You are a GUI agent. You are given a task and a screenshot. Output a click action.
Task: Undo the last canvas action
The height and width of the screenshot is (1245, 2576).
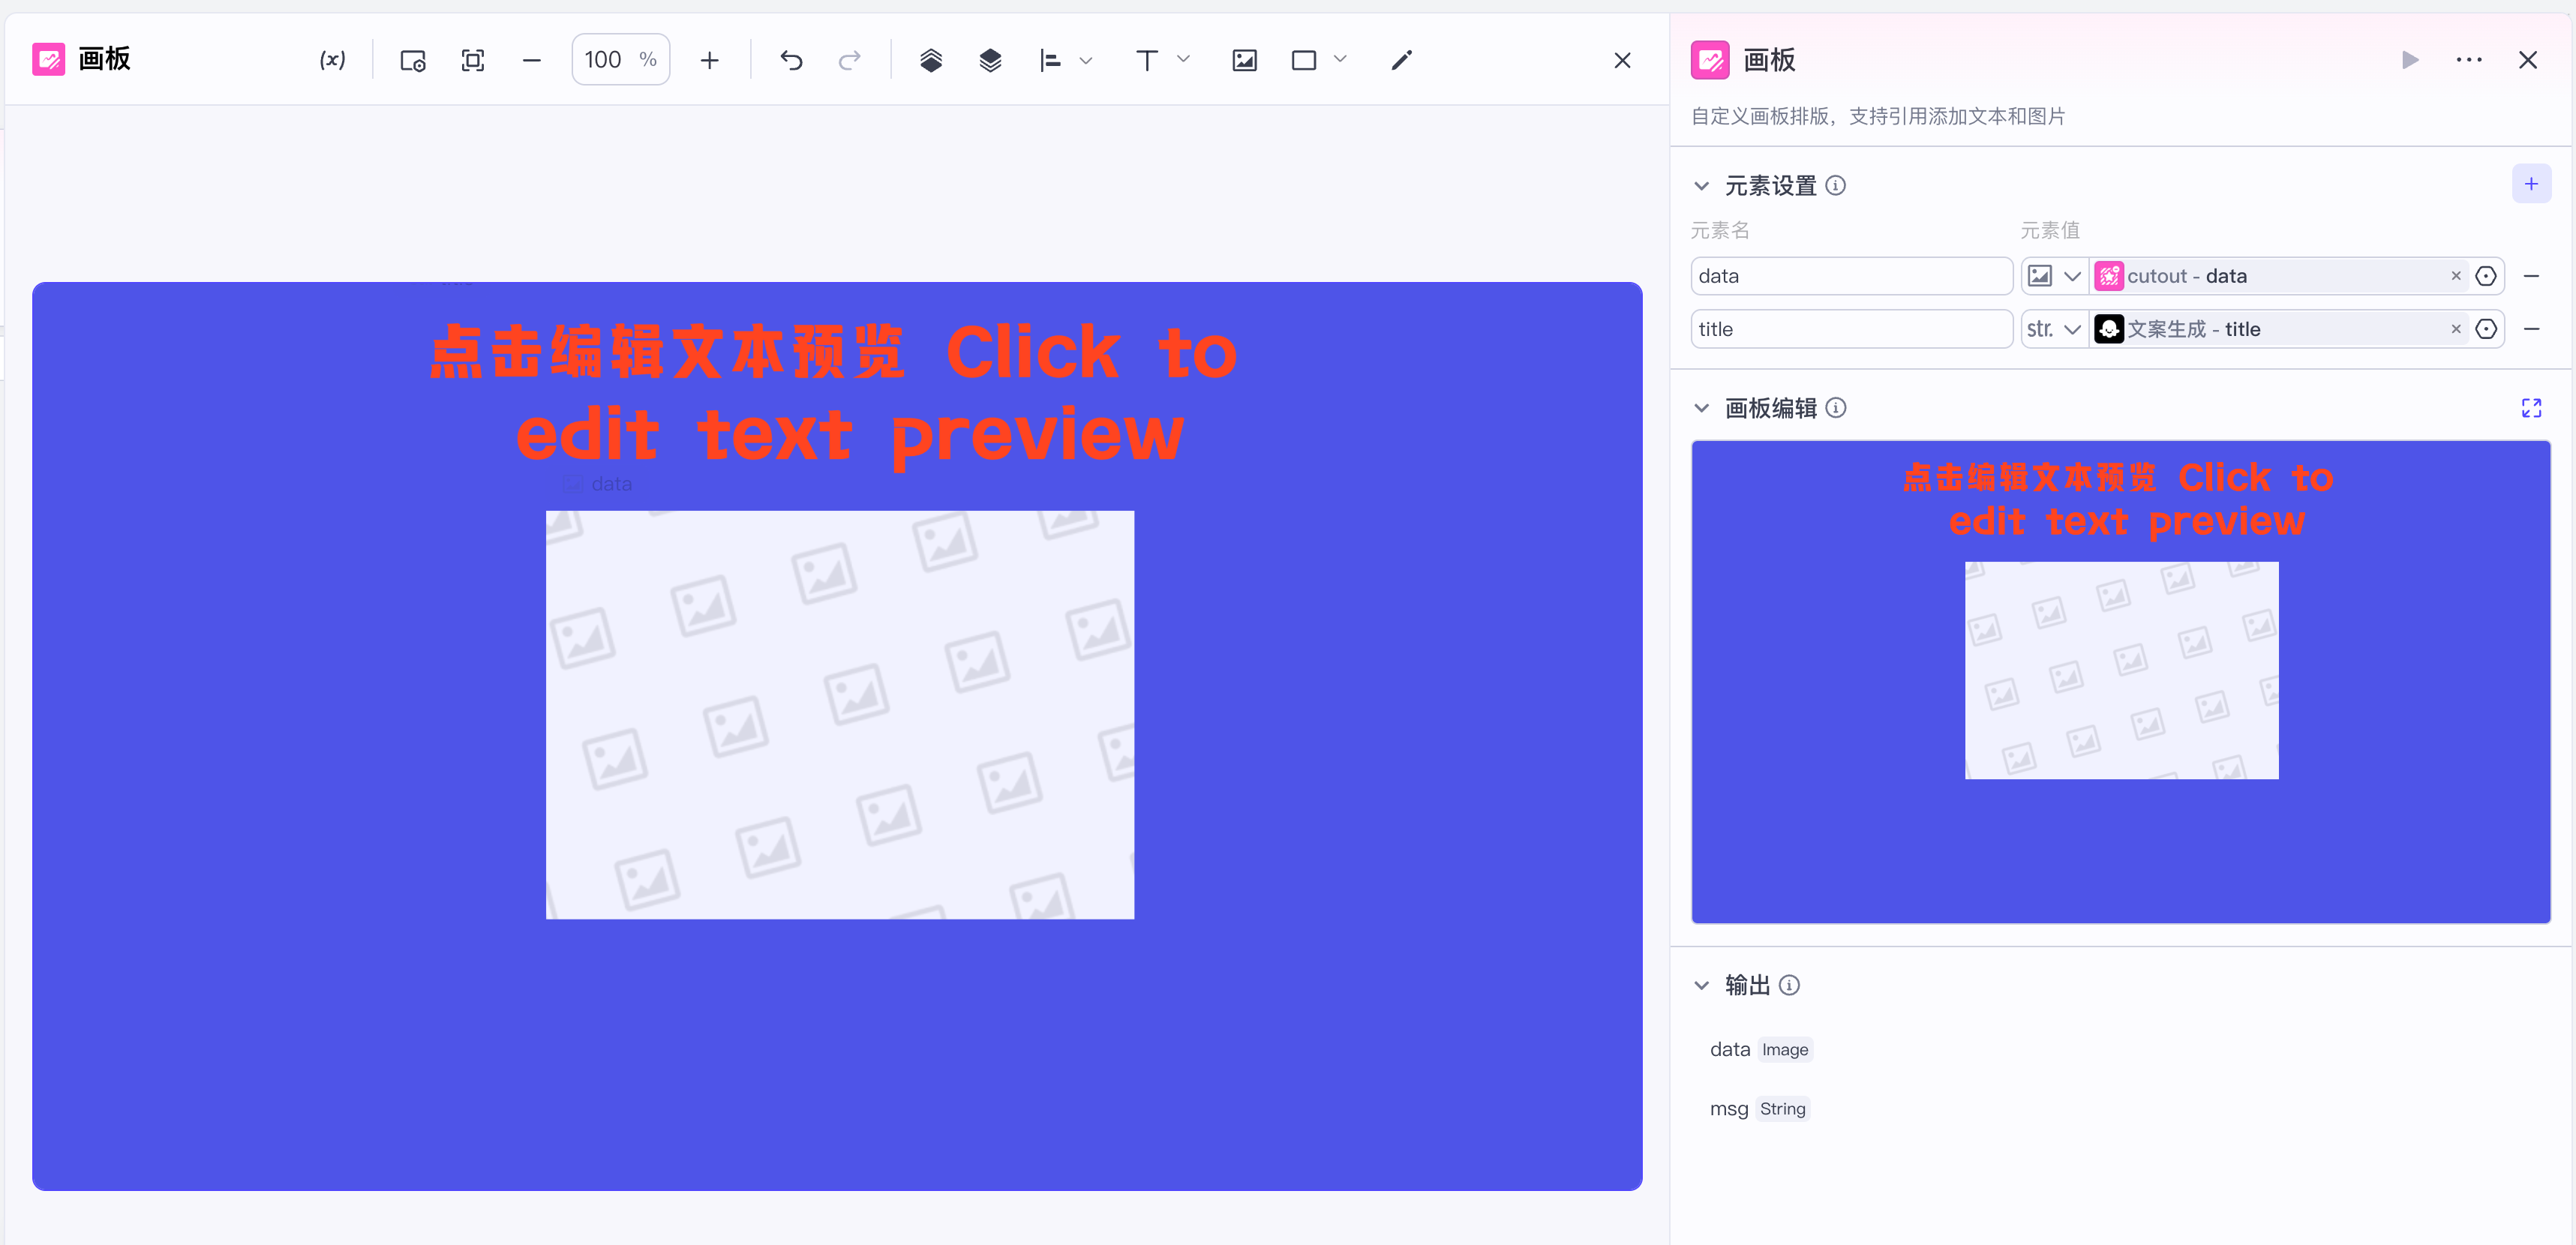point(791,60)
